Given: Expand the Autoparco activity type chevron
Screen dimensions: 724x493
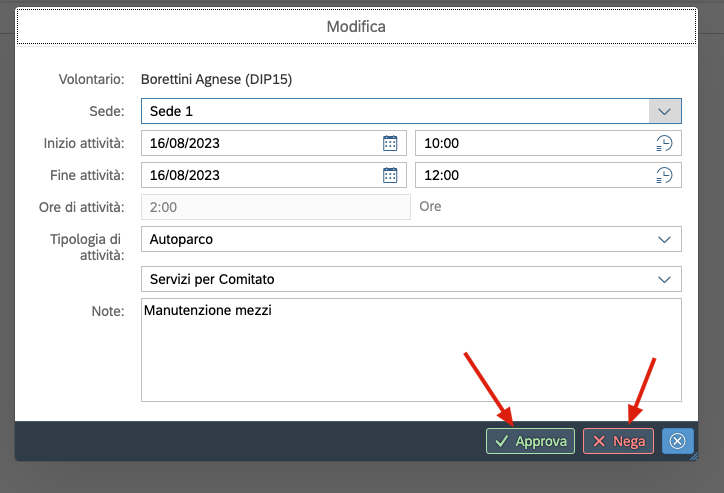Looking at the screenshot, I should 664,239.
